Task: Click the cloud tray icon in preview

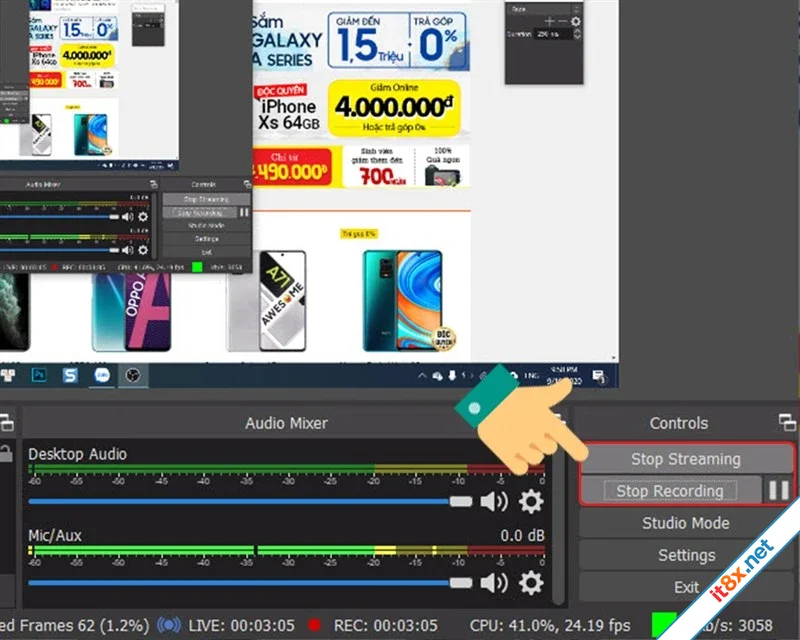Action: click(437, 376)
